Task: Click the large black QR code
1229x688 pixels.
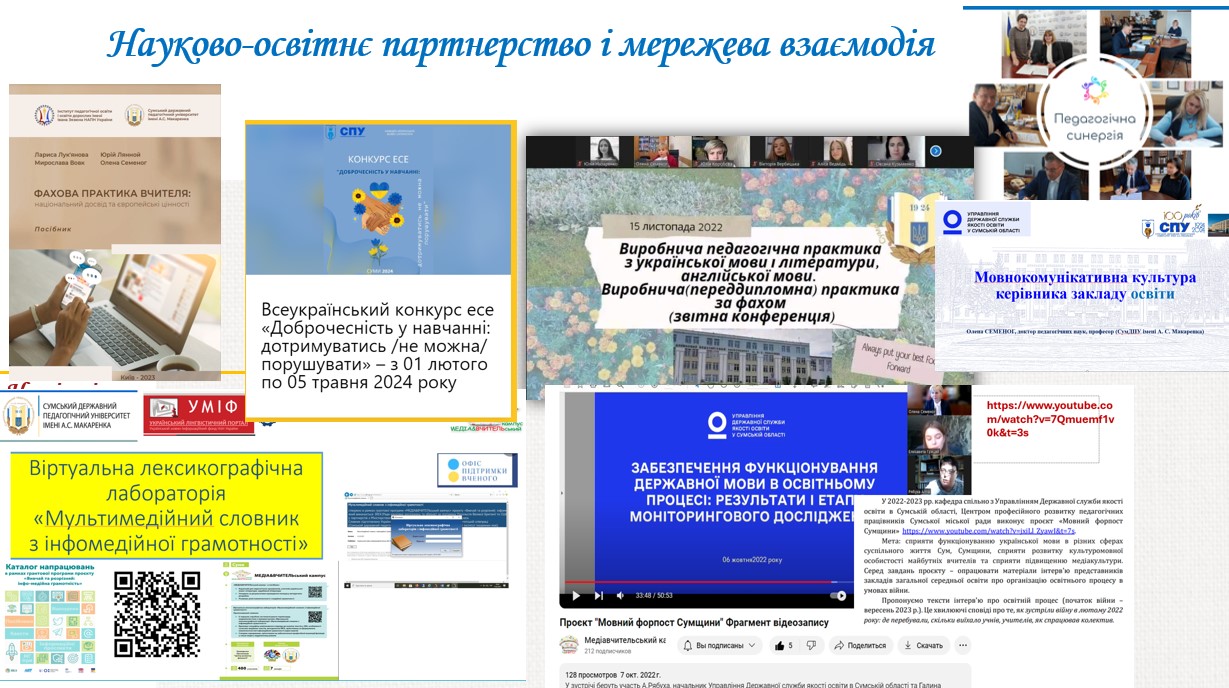Action: point(157,614)
